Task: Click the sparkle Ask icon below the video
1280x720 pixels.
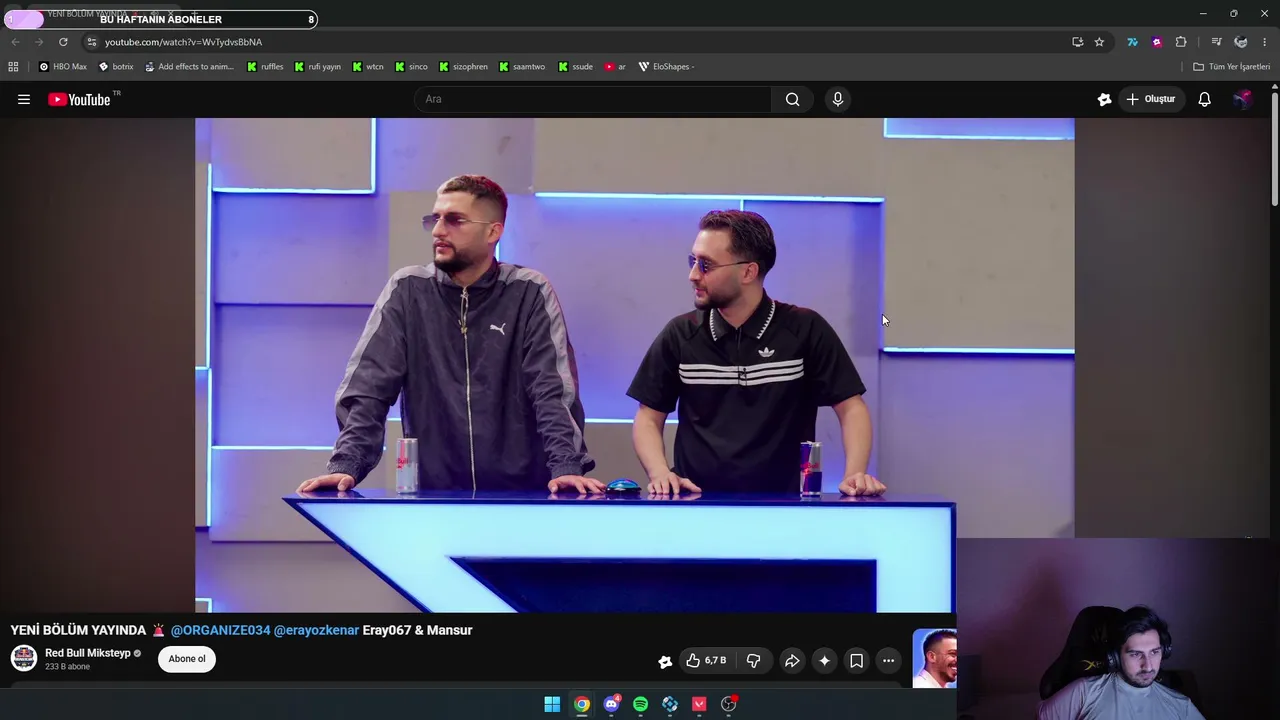Action: click(824, 660)
